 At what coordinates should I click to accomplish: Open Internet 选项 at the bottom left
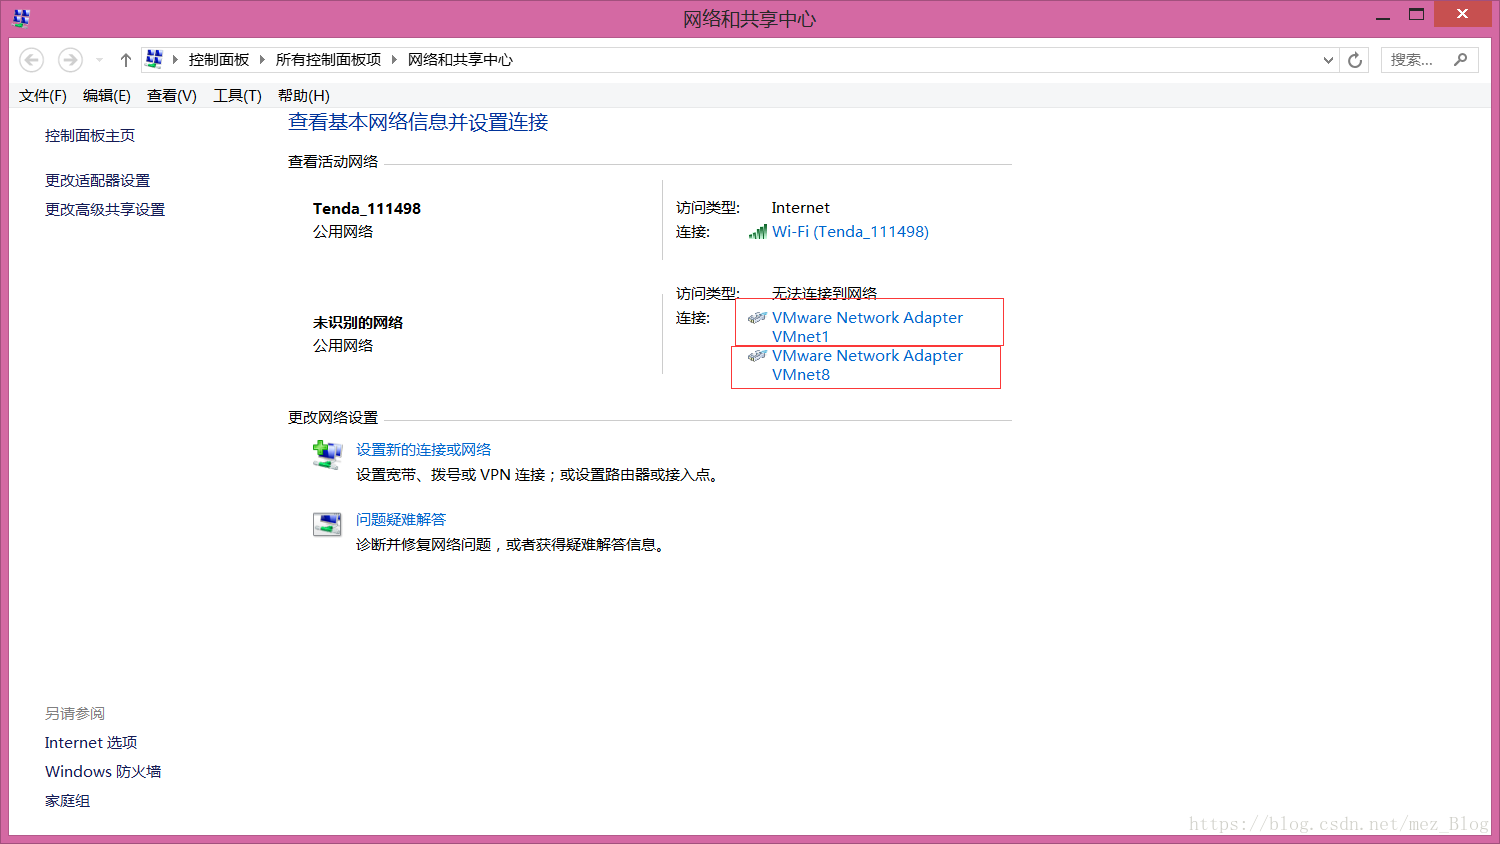pyautogui.click(x=90, y=742)
